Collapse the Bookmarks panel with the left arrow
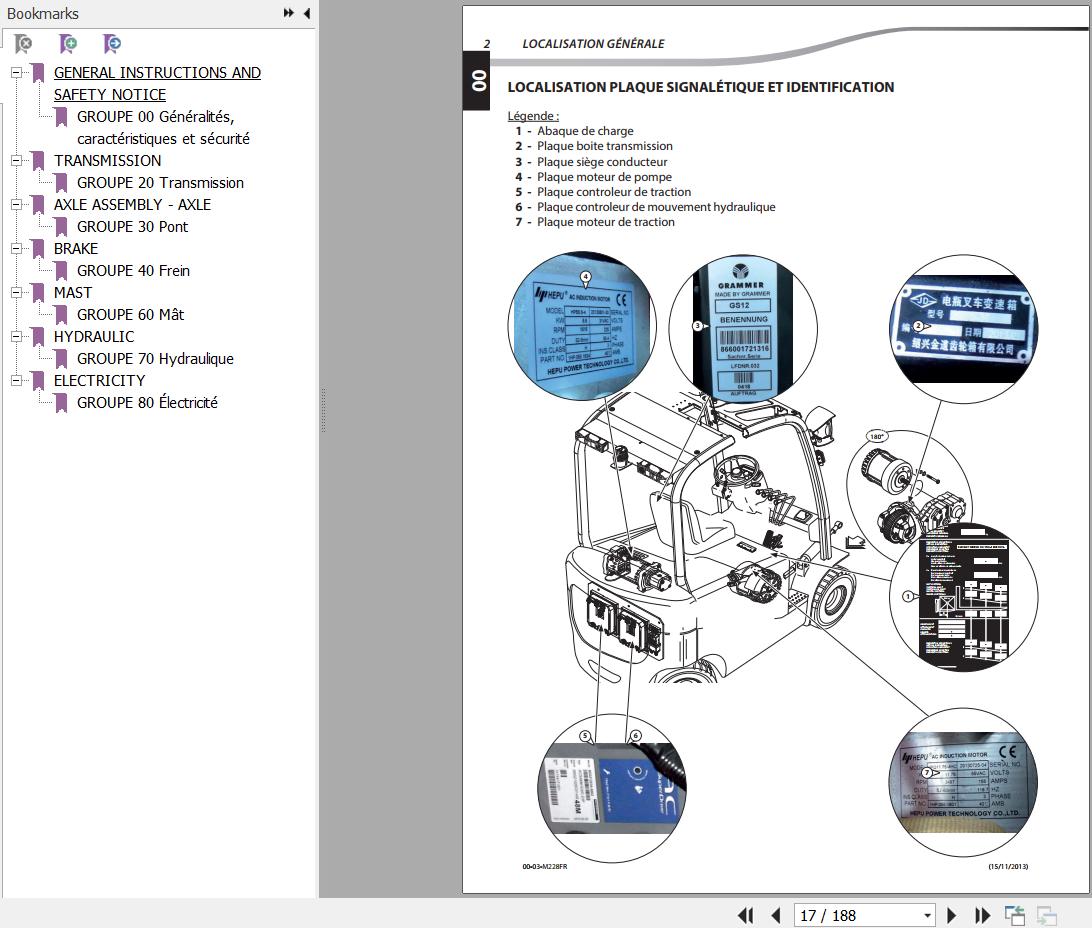Viewport: 1092px width, 928px height. click(x=306, y=13)
